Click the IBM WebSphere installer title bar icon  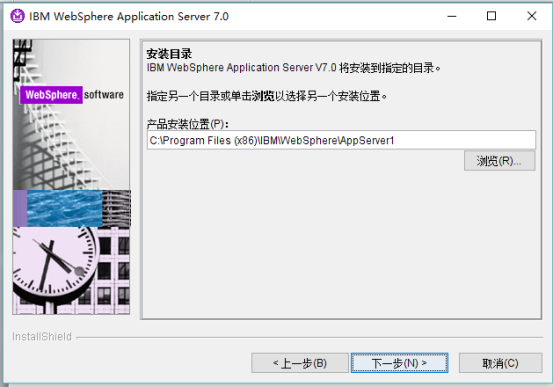[x=17, y=16]
